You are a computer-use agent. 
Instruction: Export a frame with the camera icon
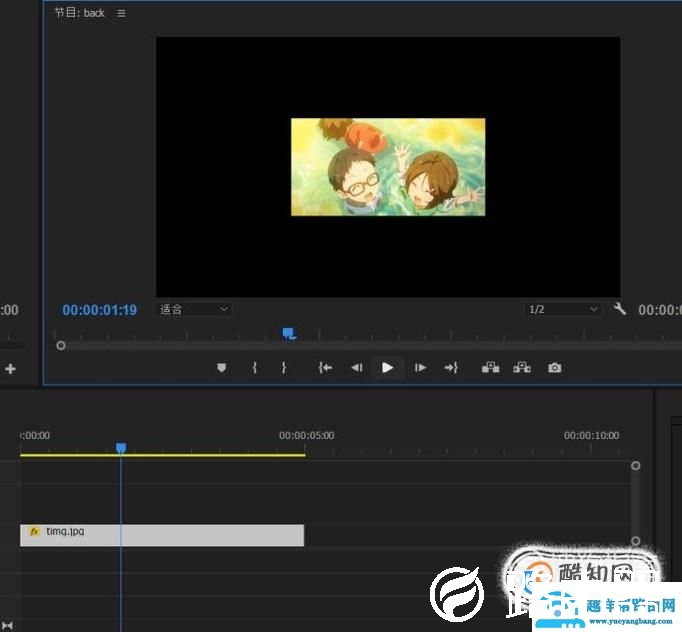tap(555, 368)
